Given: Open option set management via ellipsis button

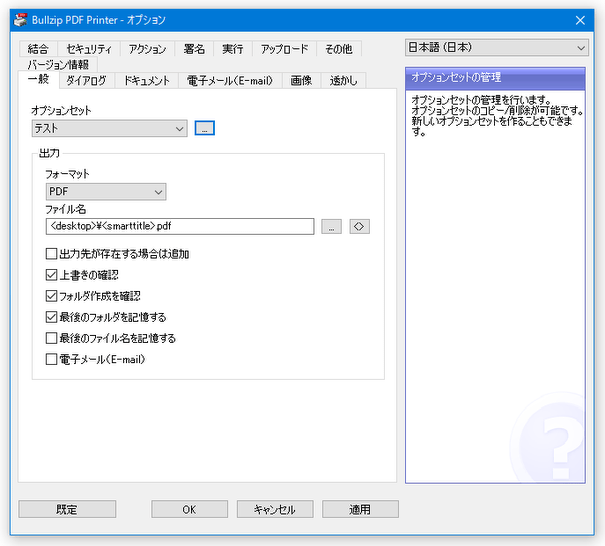Looking at the screenshot, I should (204, 128).
